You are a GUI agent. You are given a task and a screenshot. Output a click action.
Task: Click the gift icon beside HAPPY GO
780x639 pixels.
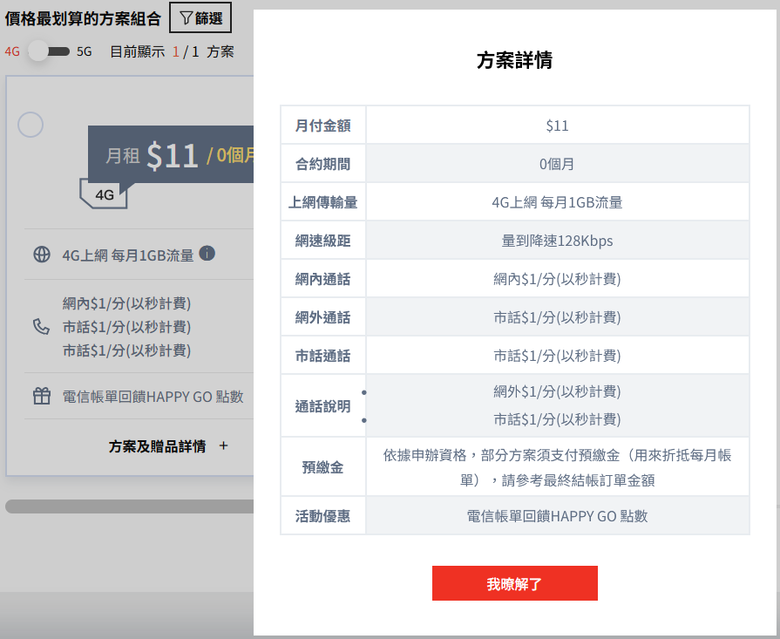[x=42, y=396]
